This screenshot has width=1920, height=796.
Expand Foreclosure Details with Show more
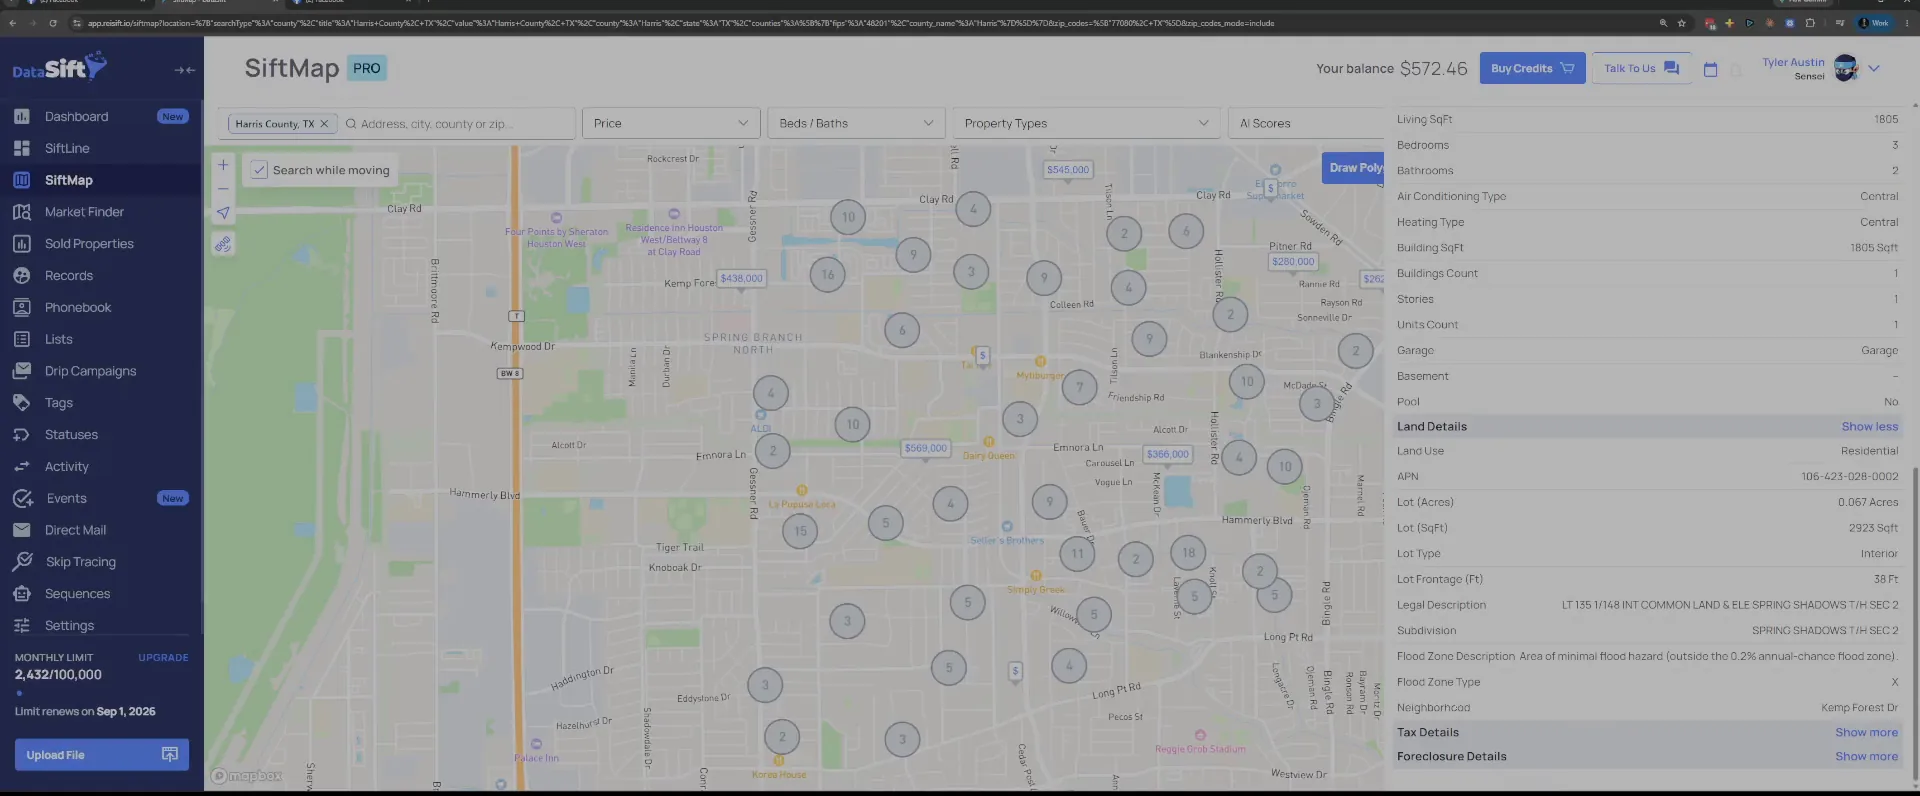1866,757
